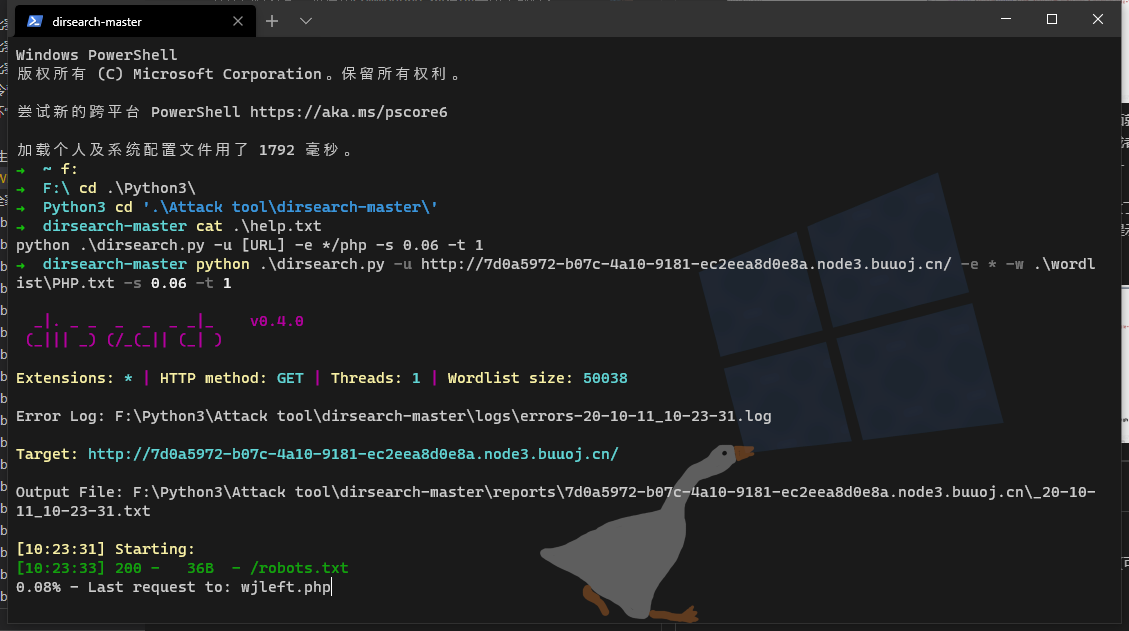Click the wordlist size value 50038
This screenshot has height=631, width=1129.
point(606,377)
